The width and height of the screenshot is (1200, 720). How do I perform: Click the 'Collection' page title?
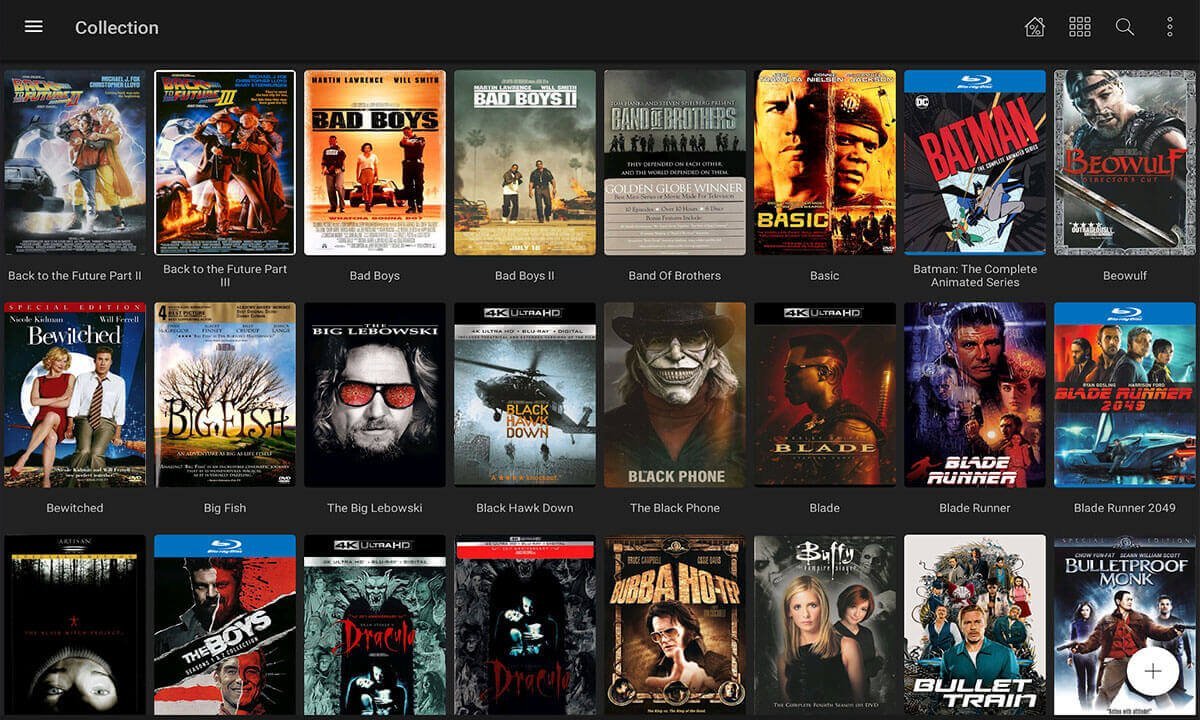pyautogui.click(x=117, y=28)
